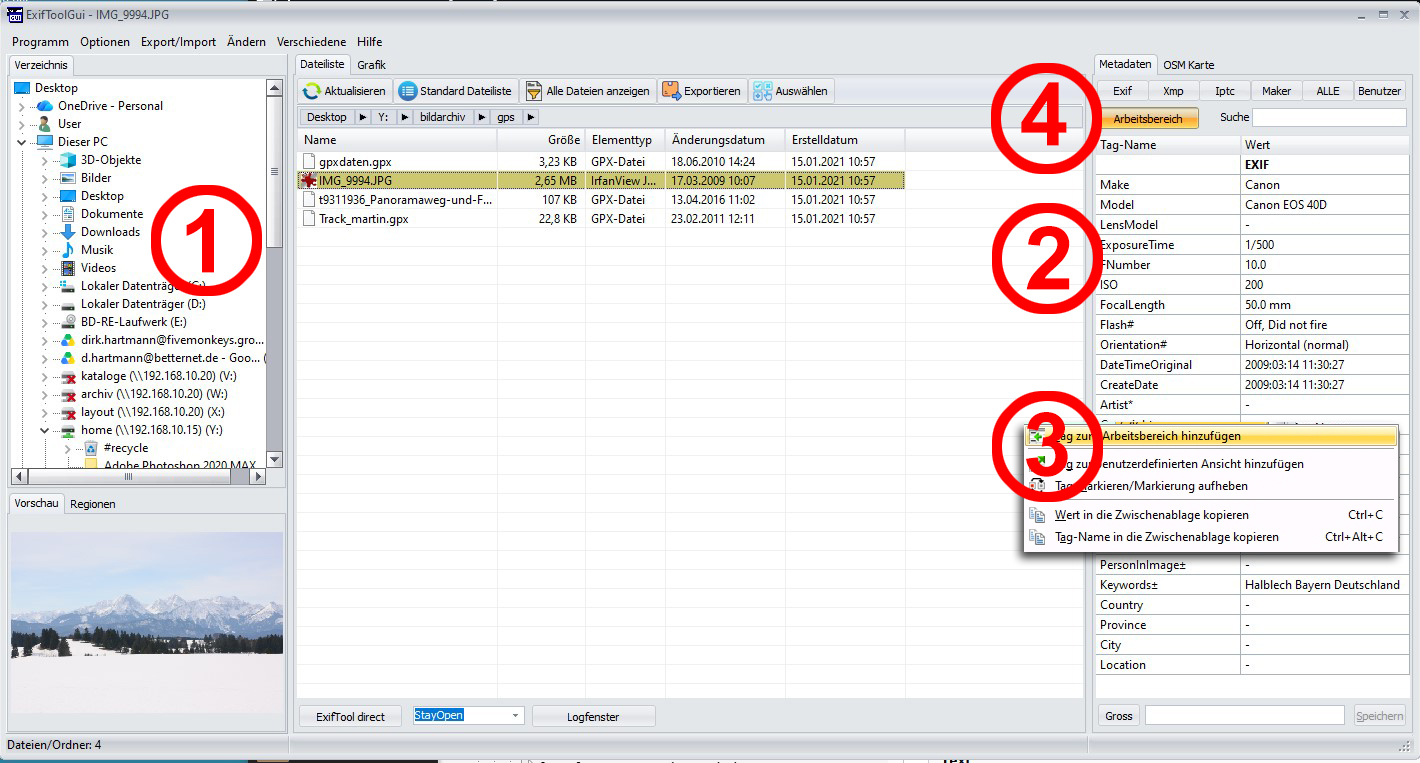1420x763 pixels.
Task: Choose Wert in die Zwischenablage kopieren
Action: coord(1209,515)
